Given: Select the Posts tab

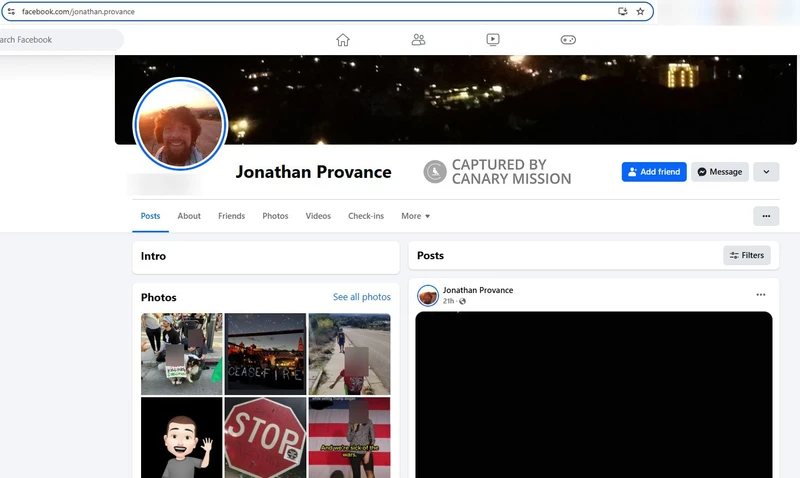Looking at the screenshot, I should pos(151,216).
